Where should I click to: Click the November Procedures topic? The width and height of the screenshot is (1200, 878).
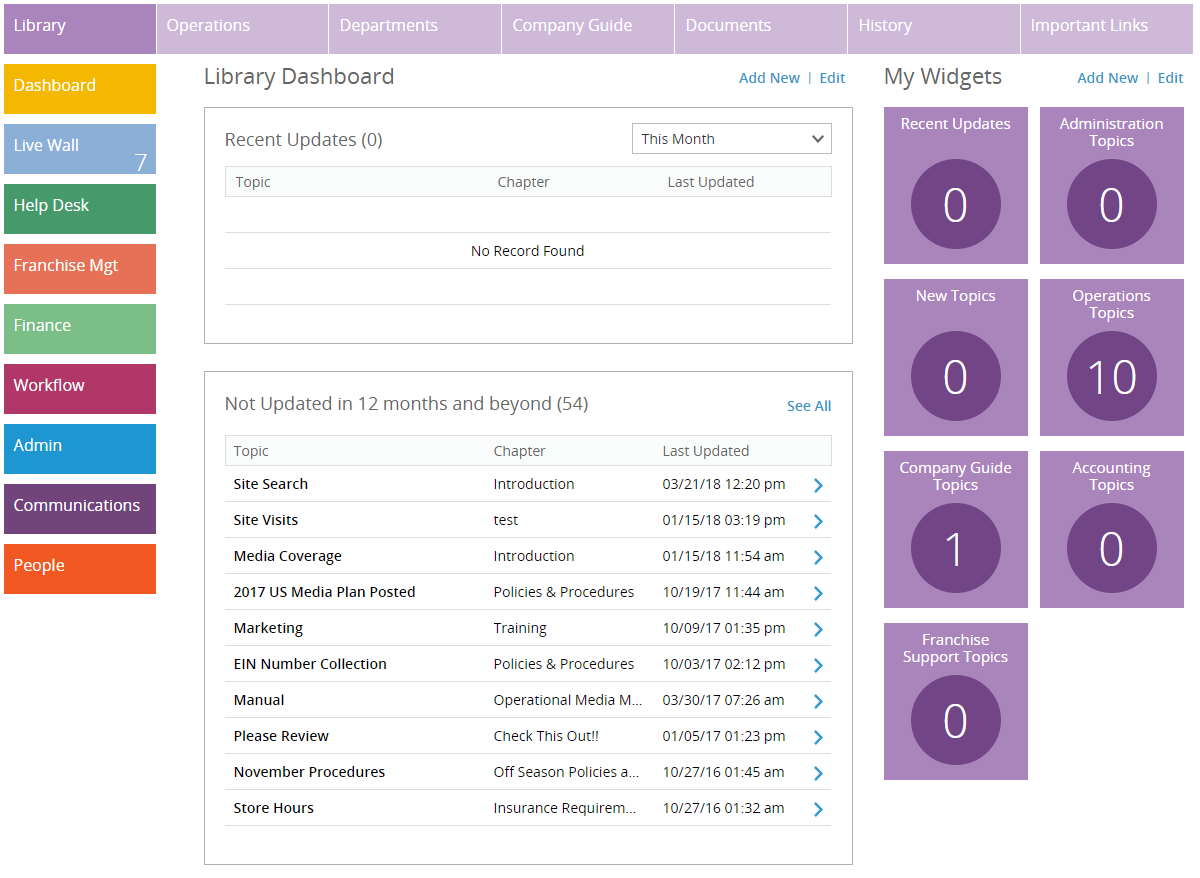tap(309, 772)
